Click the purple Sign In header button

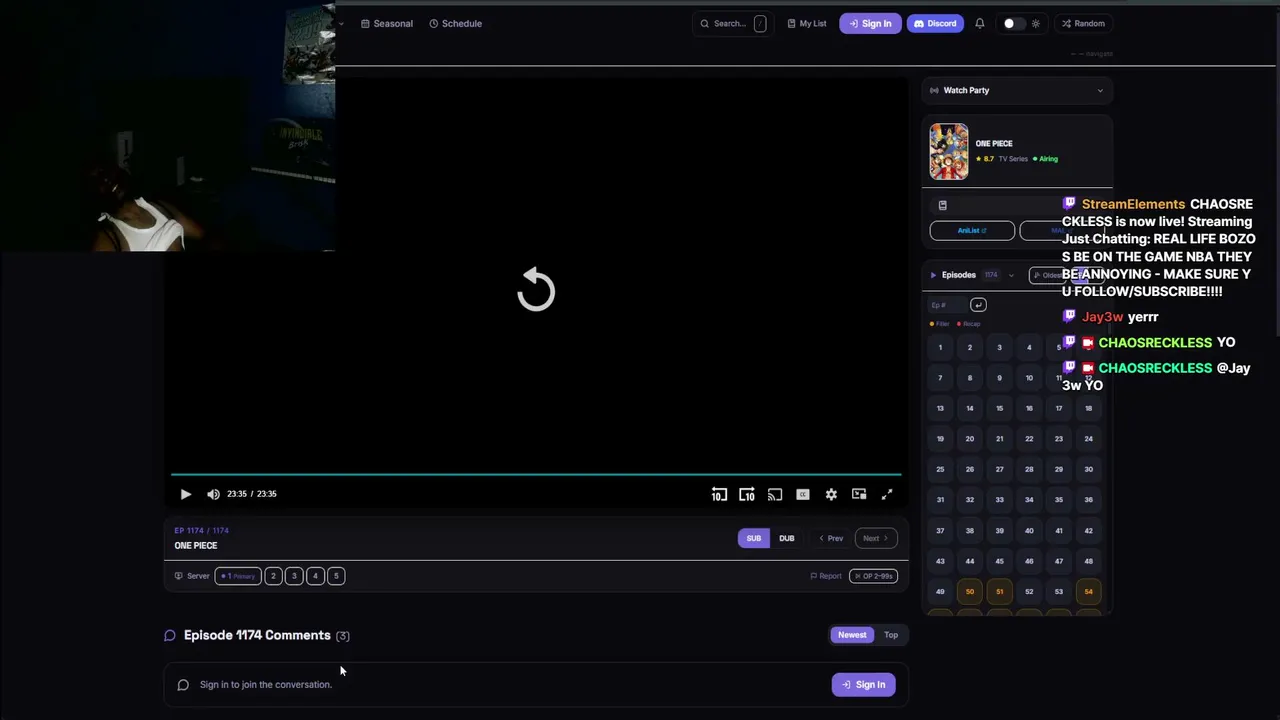pyautogui.click(x=870, y=23)
